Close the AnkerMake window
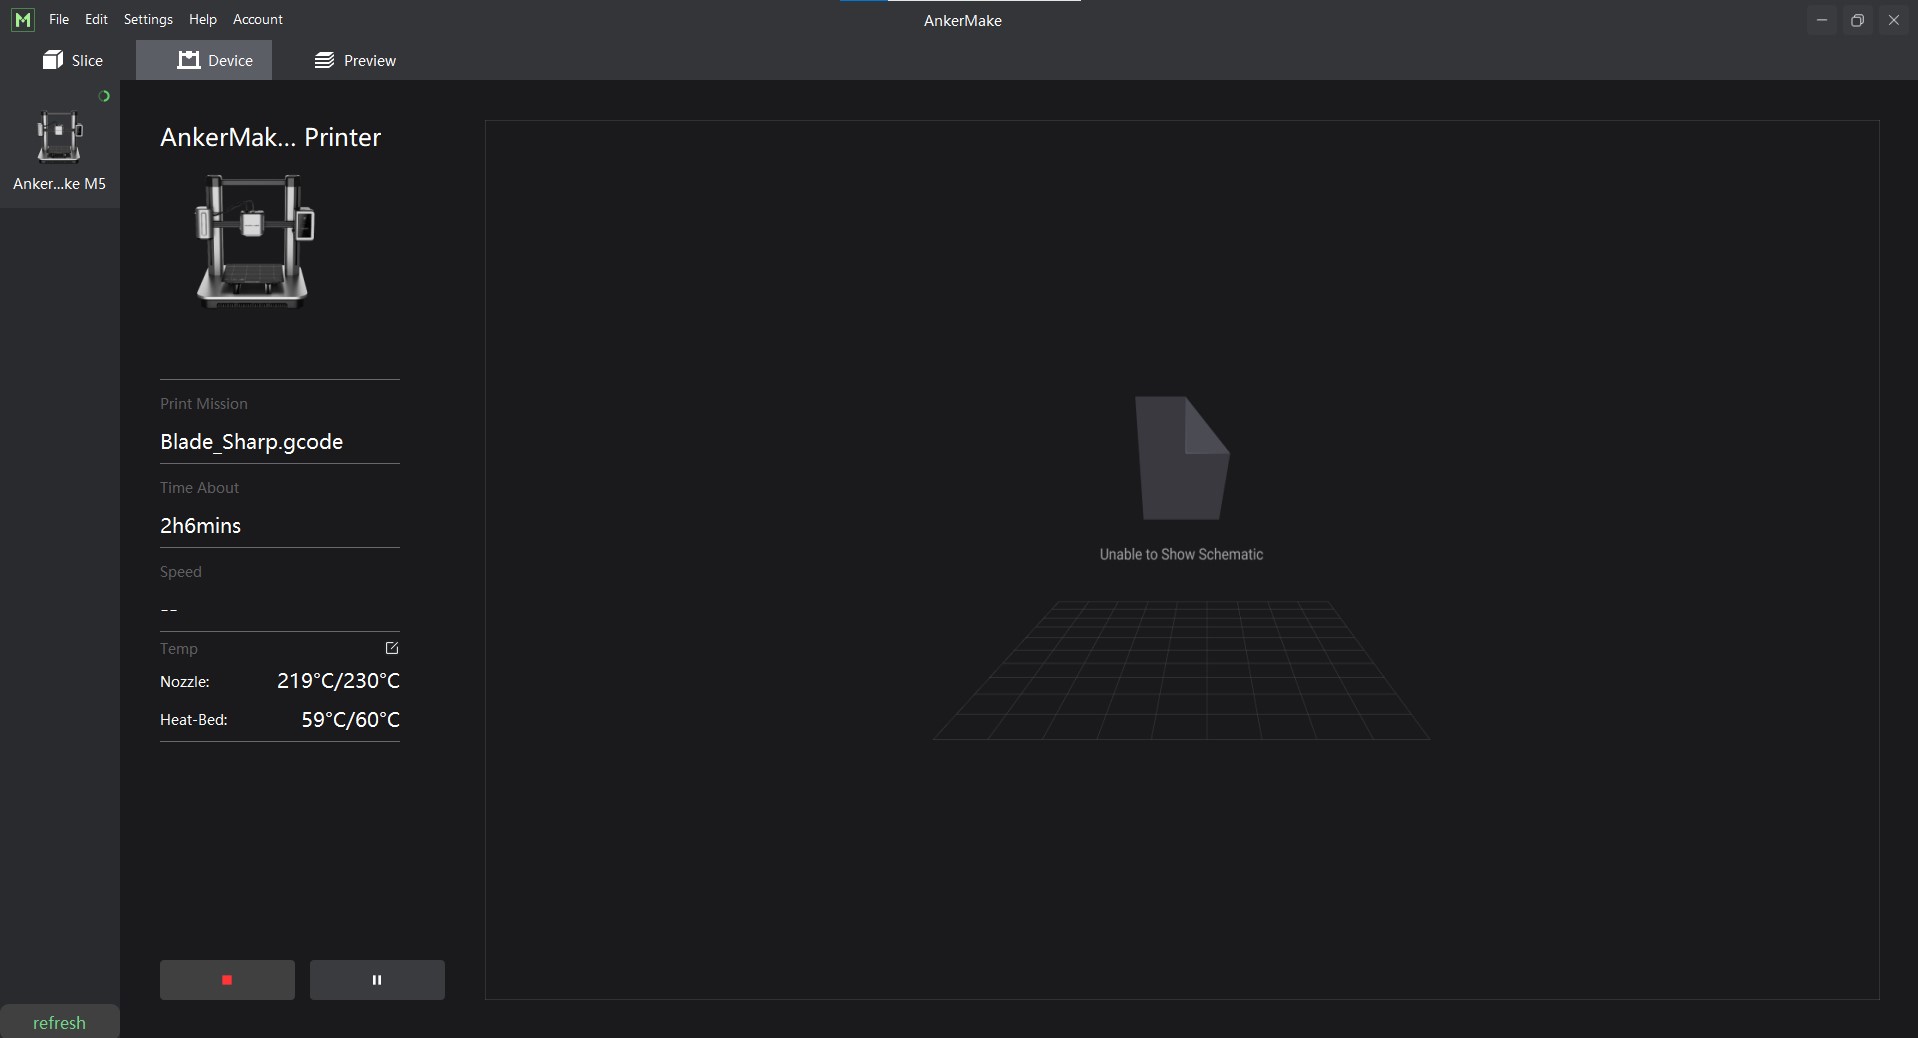 tap(1894, 20)
